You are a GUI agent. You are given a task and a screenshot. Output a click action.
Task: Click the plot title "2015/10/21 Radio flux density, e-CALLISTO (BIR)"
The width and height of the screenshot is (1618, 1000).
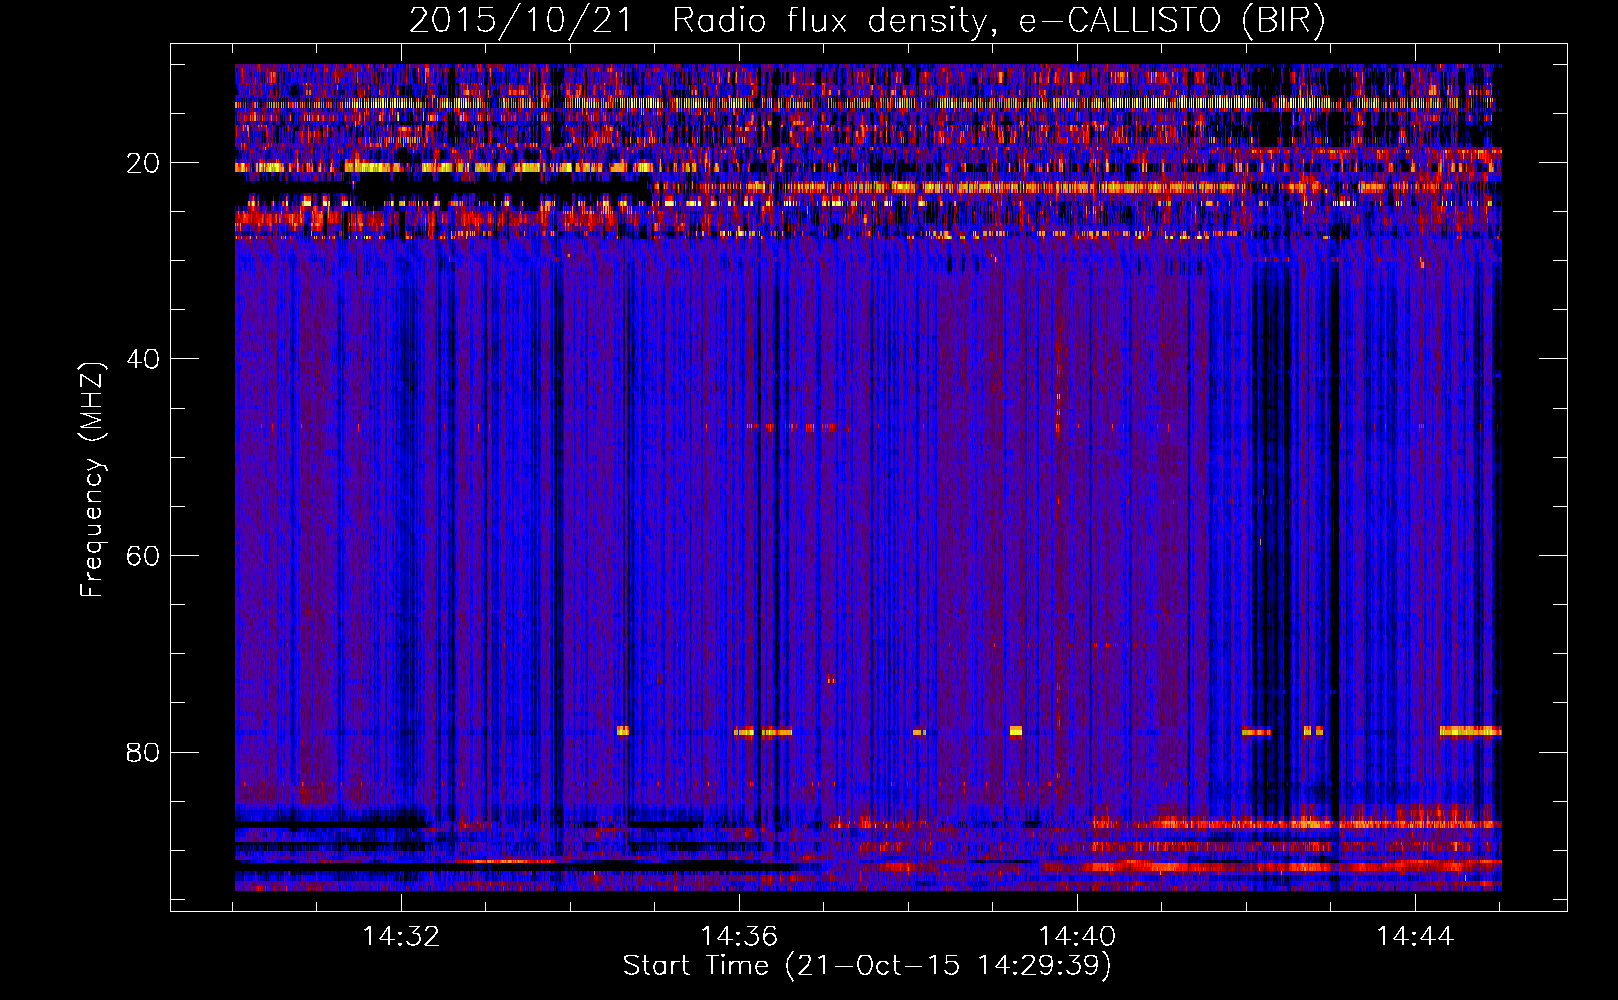(x=867, y=21)
